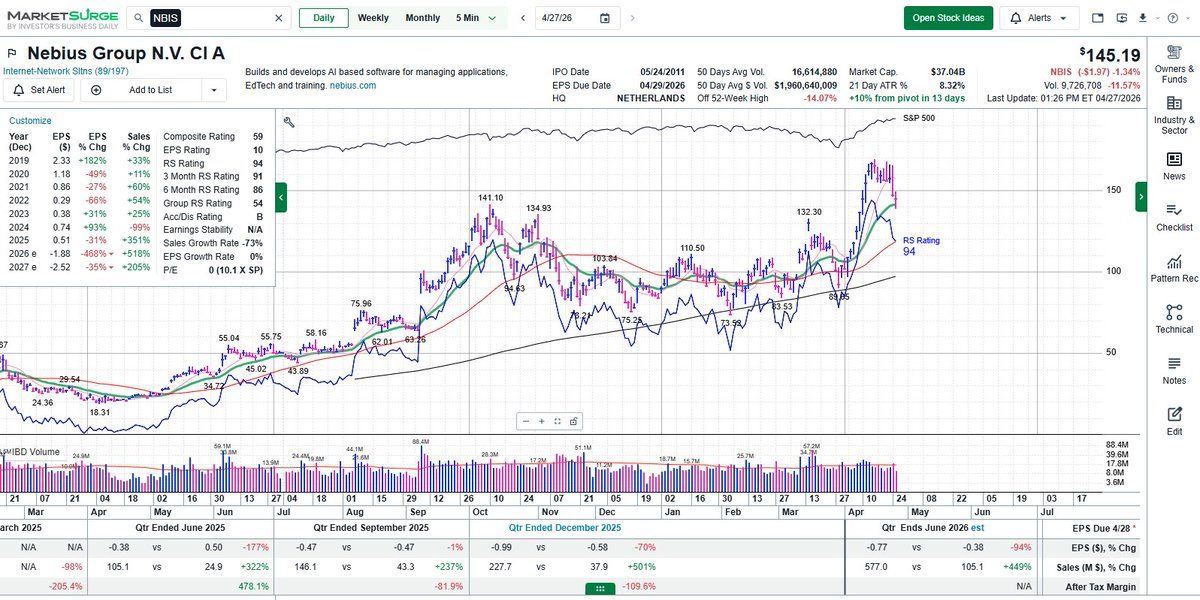Click the flag icon beside Nebius Group
The height and width of the screenshot is (600, 1200).
(x=12, y=54)
